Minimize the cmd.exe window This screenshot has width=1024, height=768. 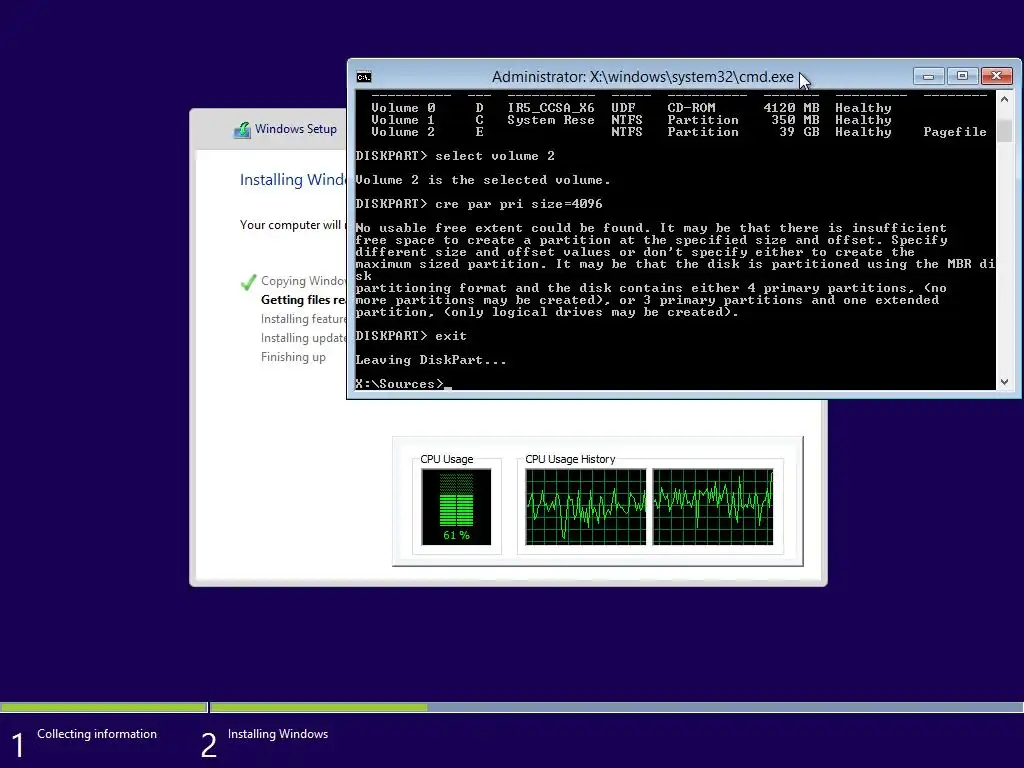pyautogui.click(x=928, y=76)
